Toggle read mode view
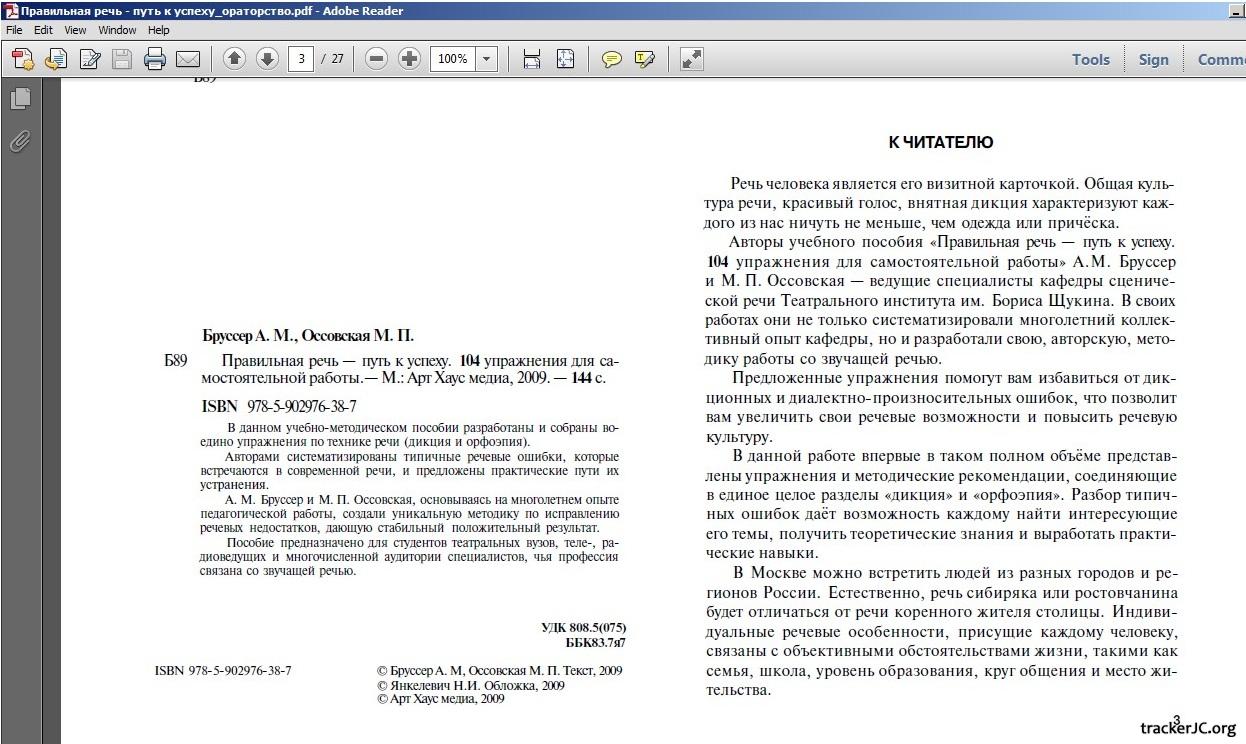The height and width of the screenshot is (744, 1246). 691,59
